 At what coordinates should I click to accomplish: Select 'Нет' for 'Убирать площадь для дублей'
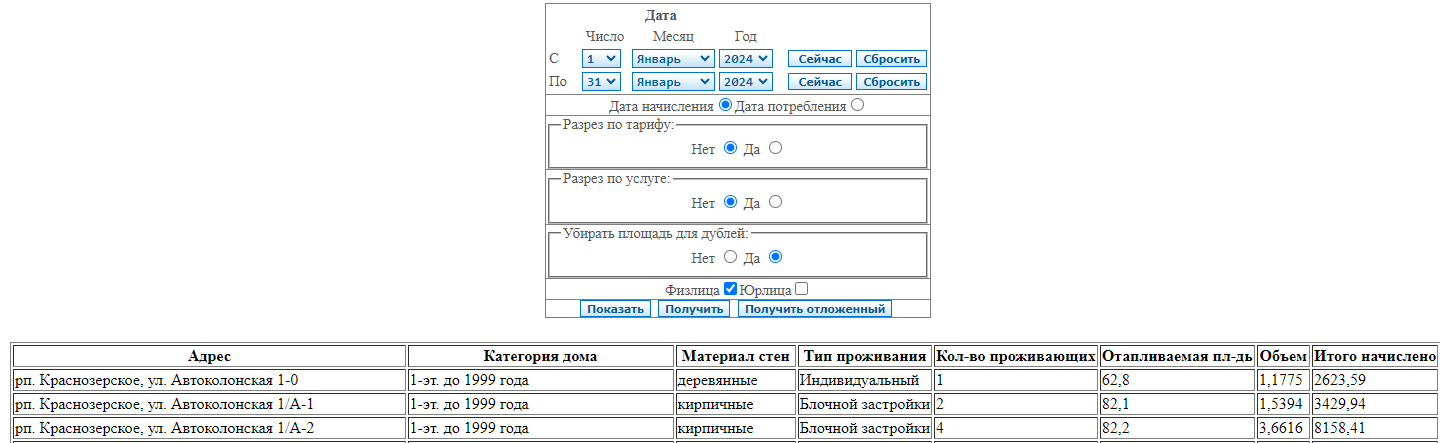[x=730, y=257]
